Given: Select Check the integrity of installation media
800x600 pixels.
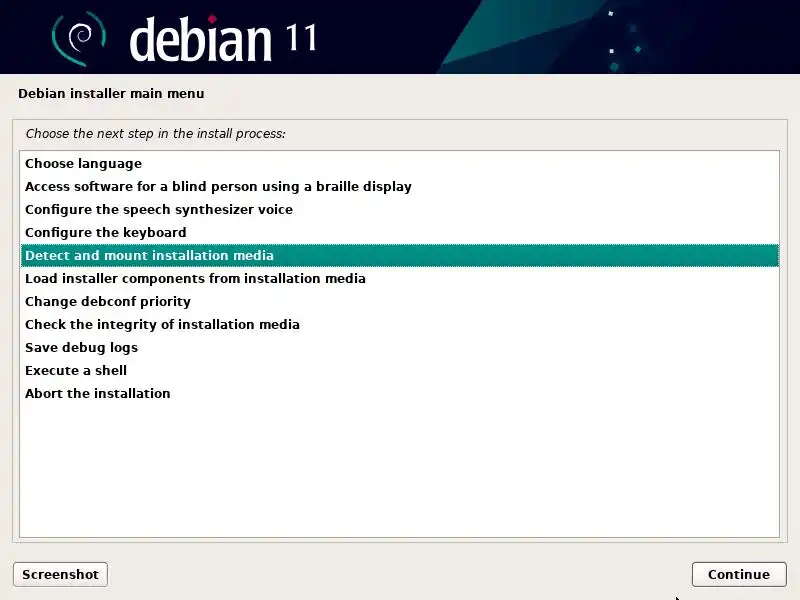Looking at the screenshot, I should 400,324.
